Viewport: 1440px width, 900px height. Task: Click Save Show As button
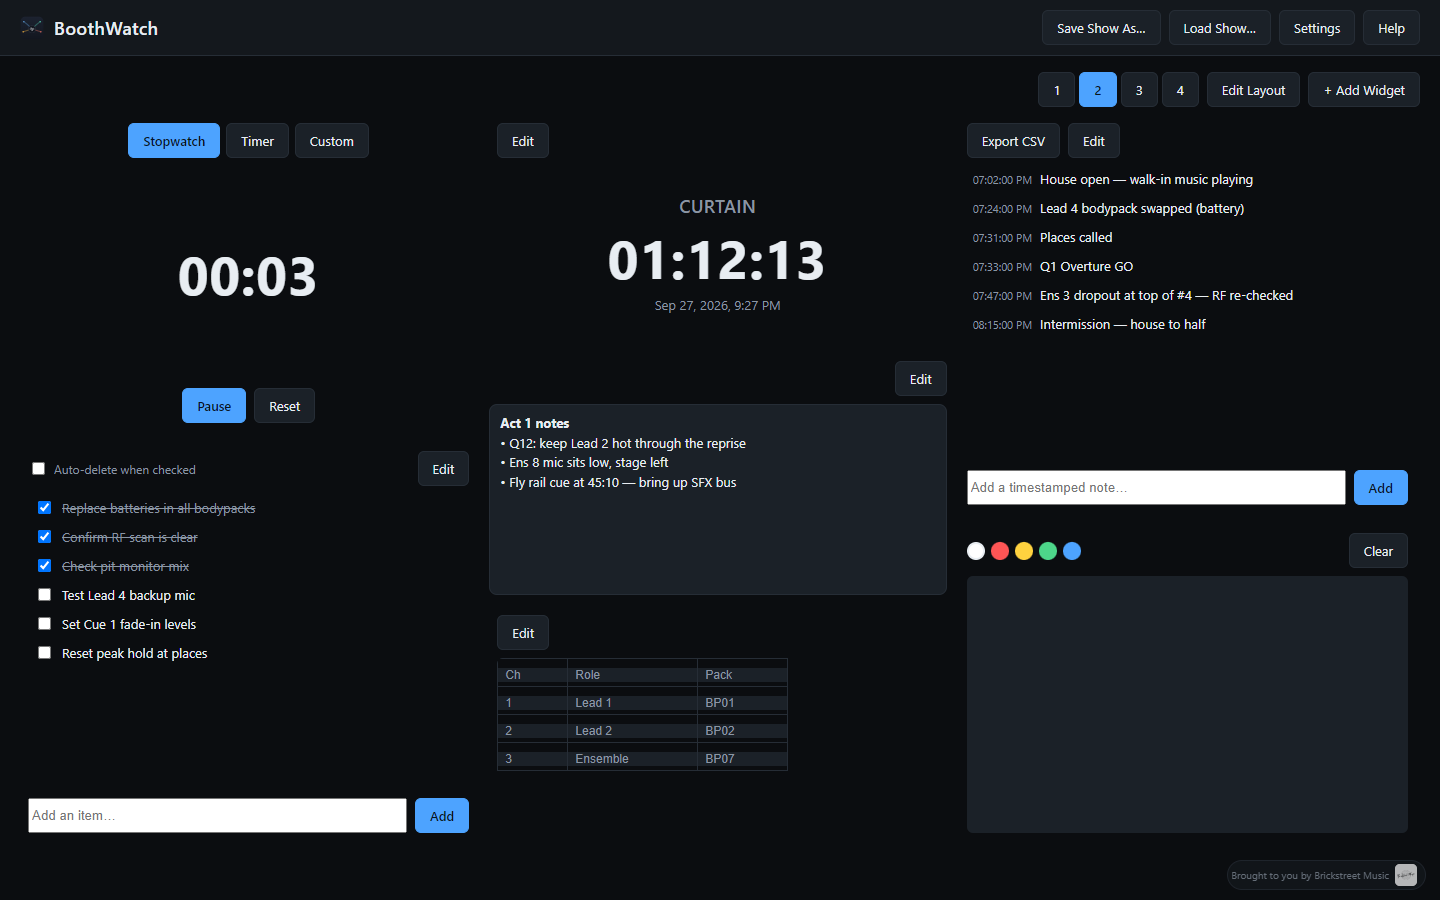[1101, 28]
